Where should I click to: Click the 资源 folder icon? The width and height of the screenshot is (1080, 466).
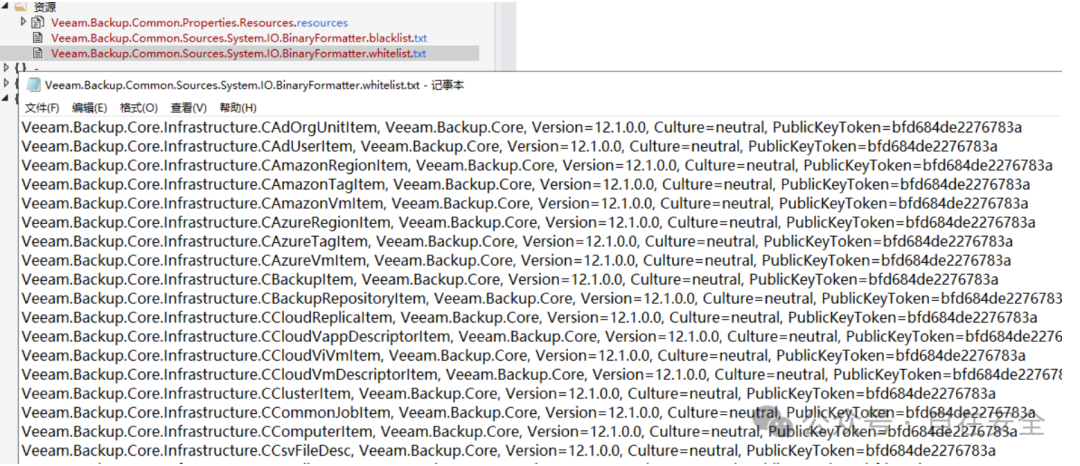[x=21, y=7]
